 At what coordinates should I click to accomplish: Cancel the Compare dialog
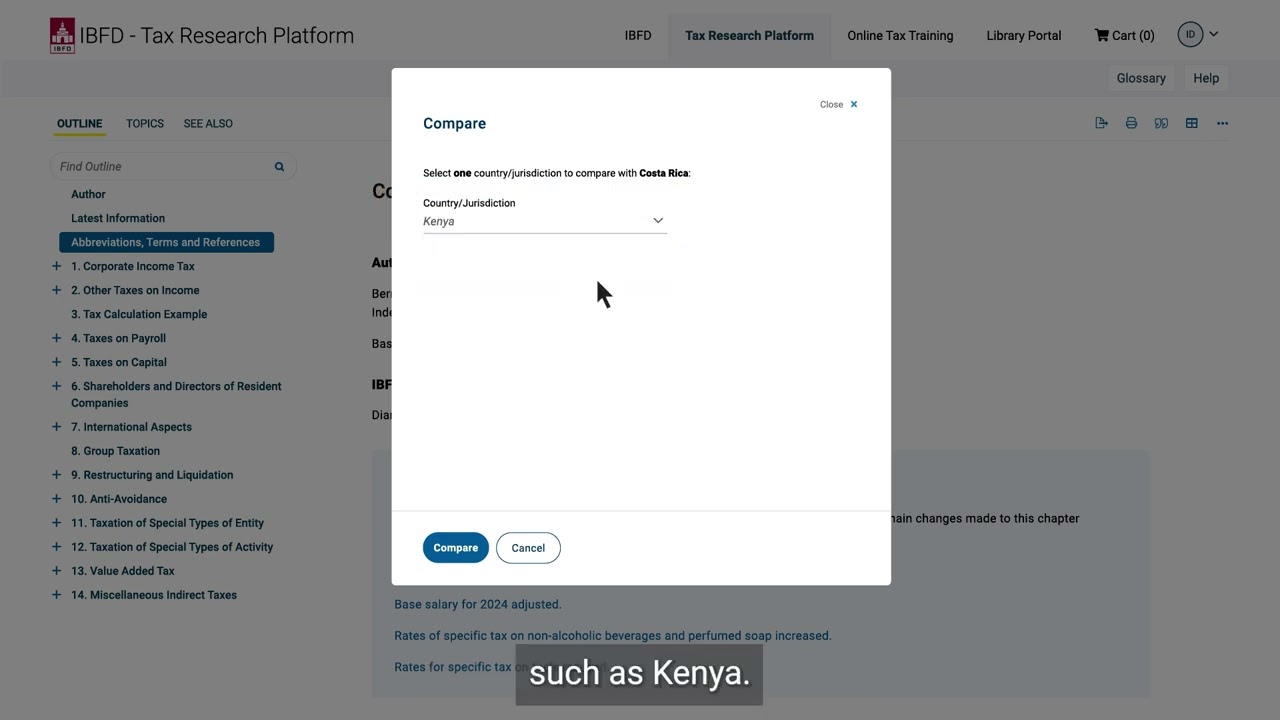coord(528,548)
